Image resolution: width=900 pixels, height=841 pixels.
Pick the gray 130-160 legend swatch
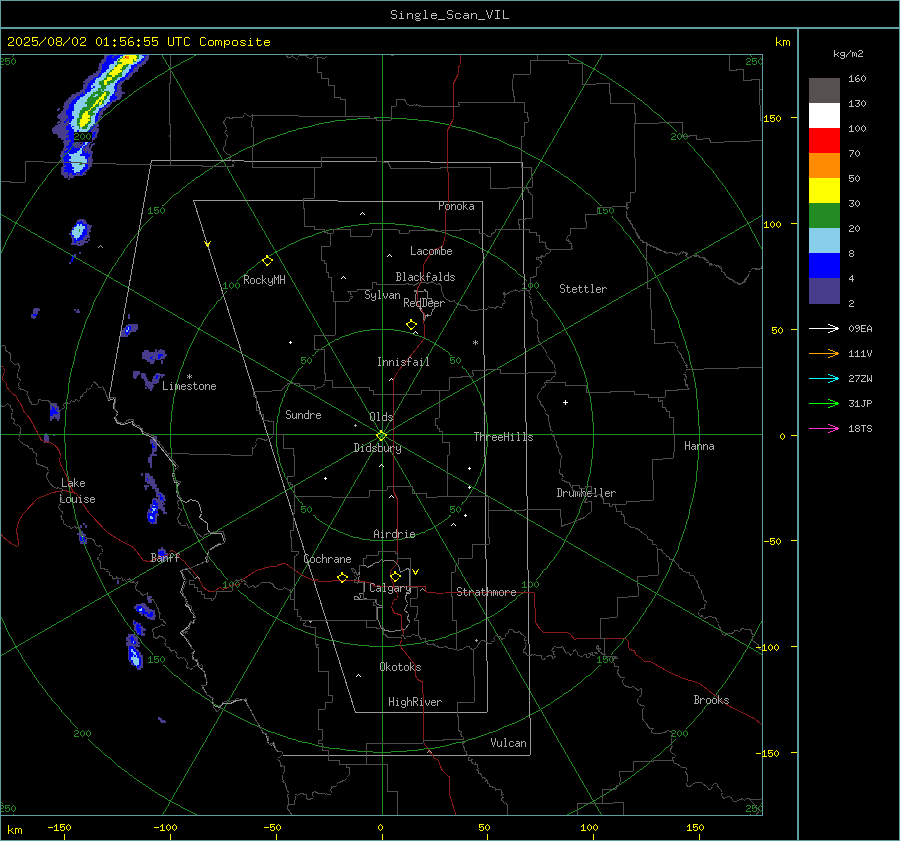coord(824,91)
